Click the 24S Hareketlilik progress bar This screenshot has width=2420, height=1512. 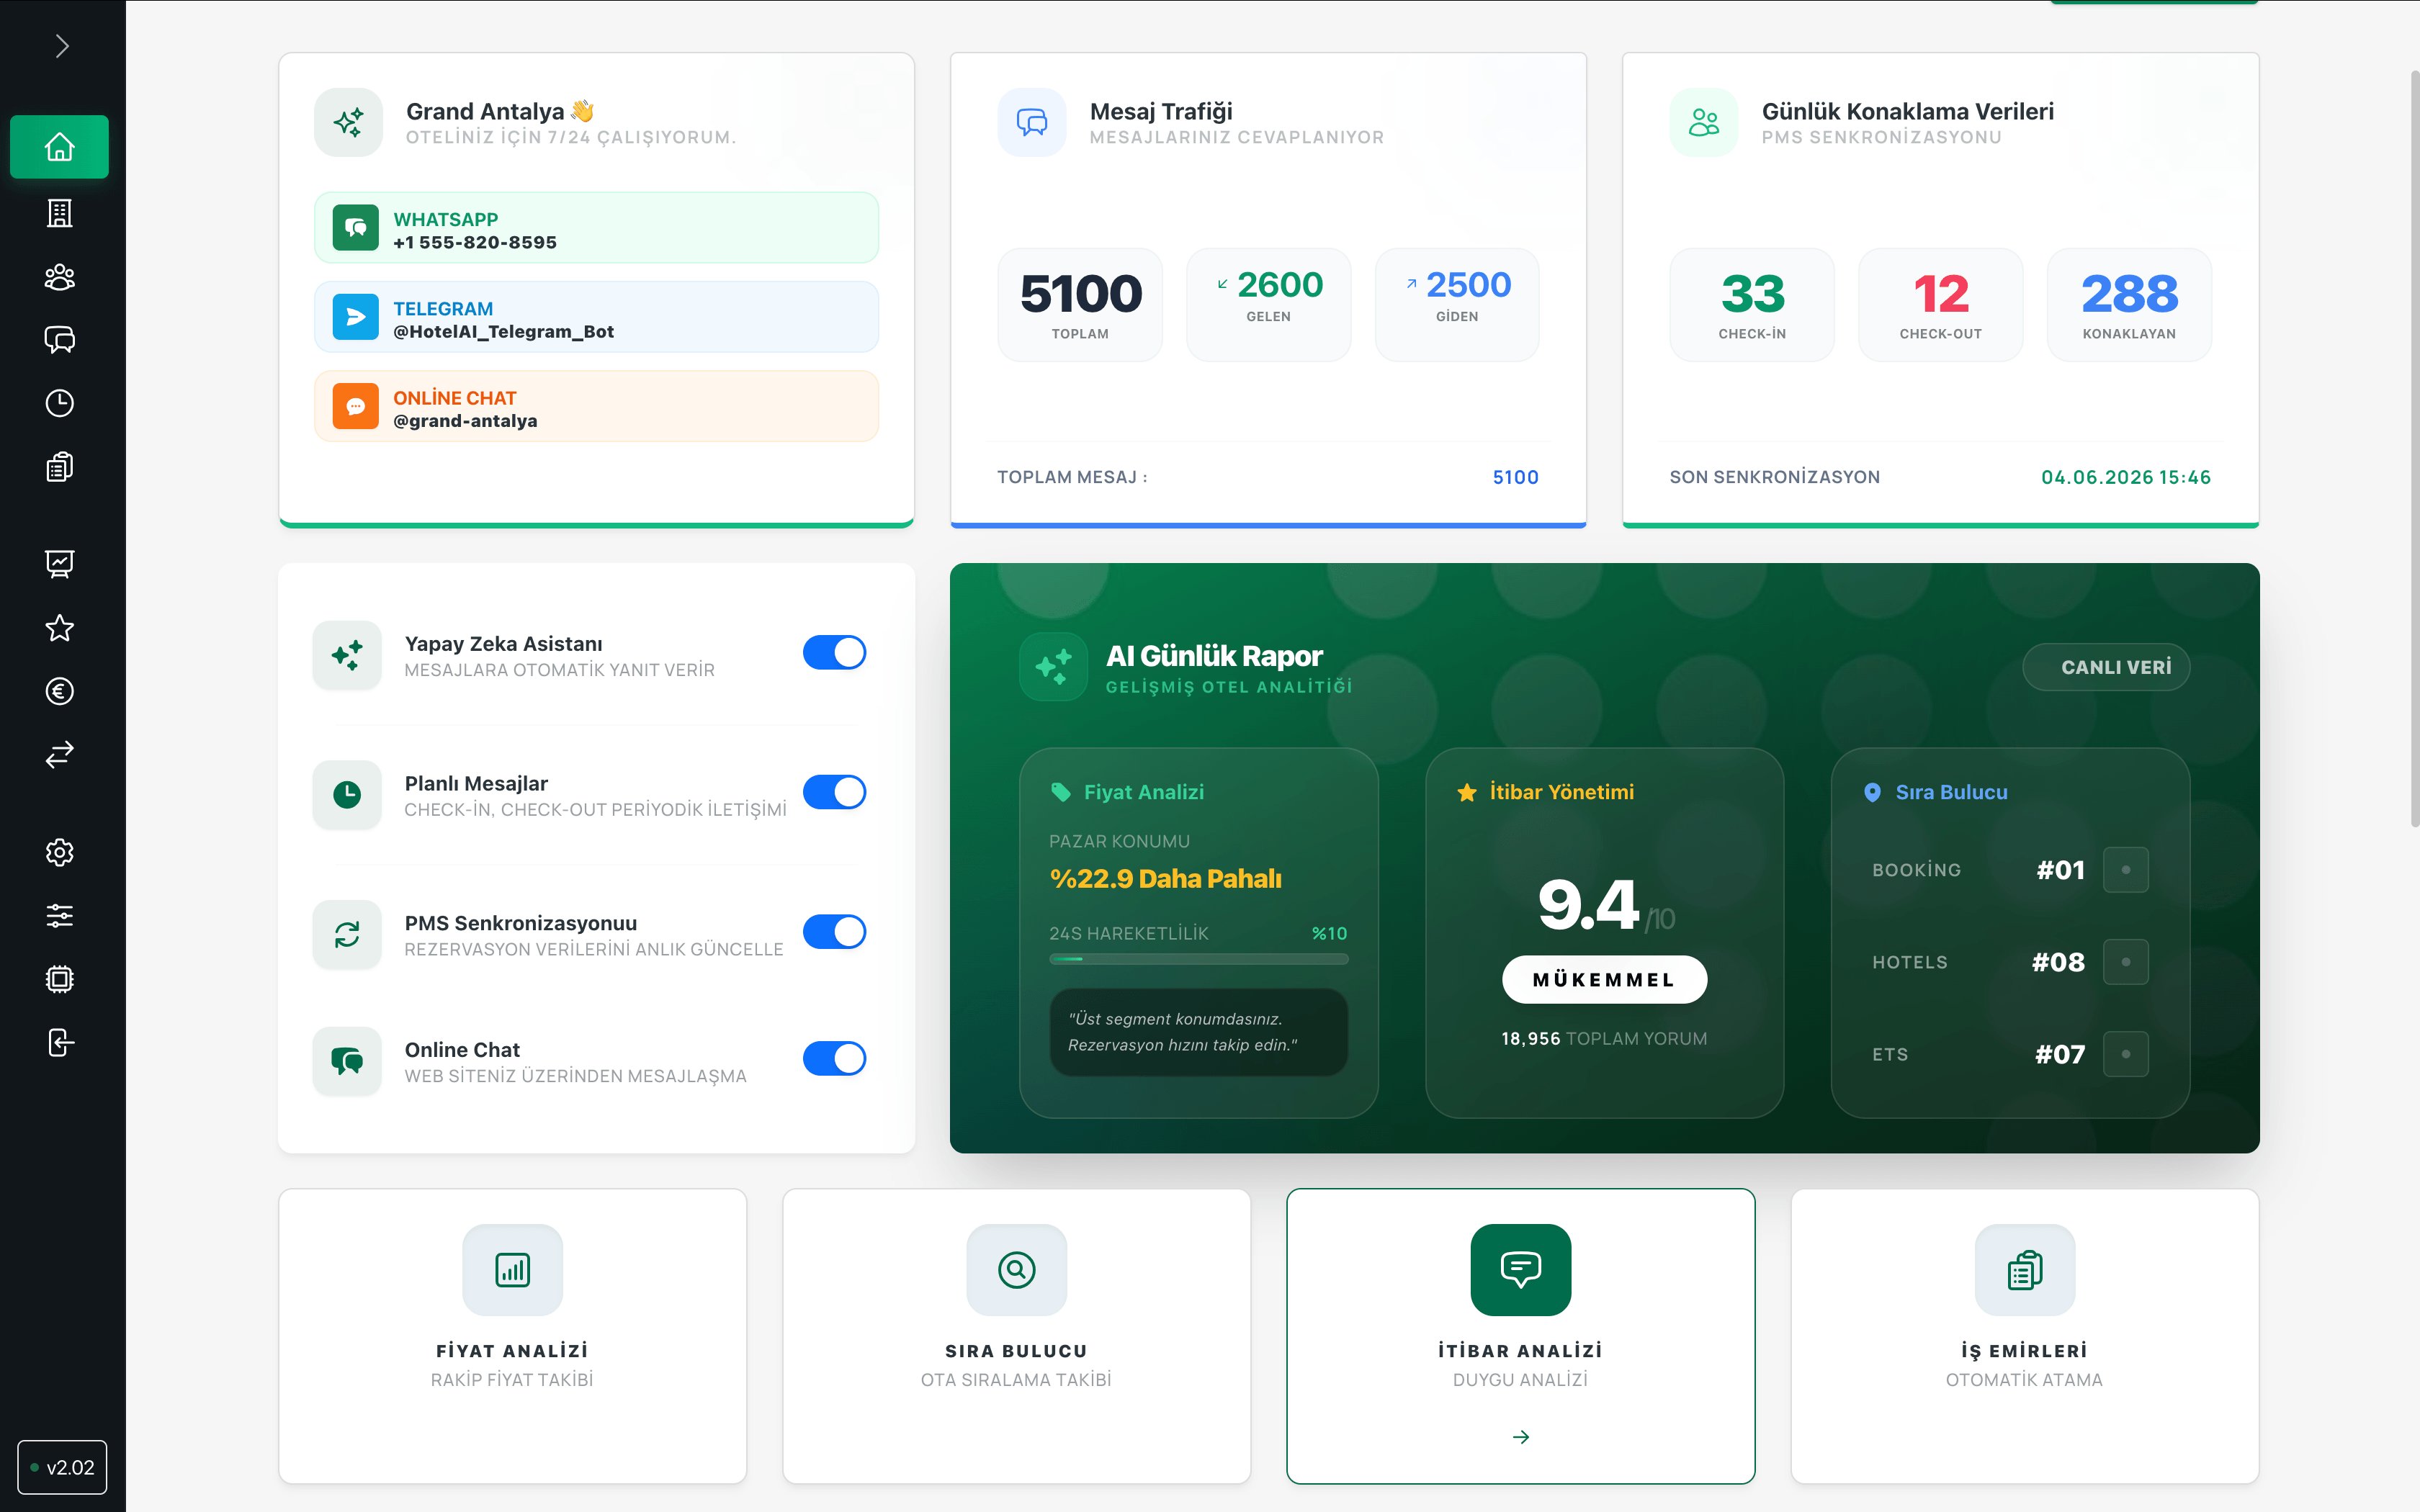pyautogui.click(x=1198, y=959)
